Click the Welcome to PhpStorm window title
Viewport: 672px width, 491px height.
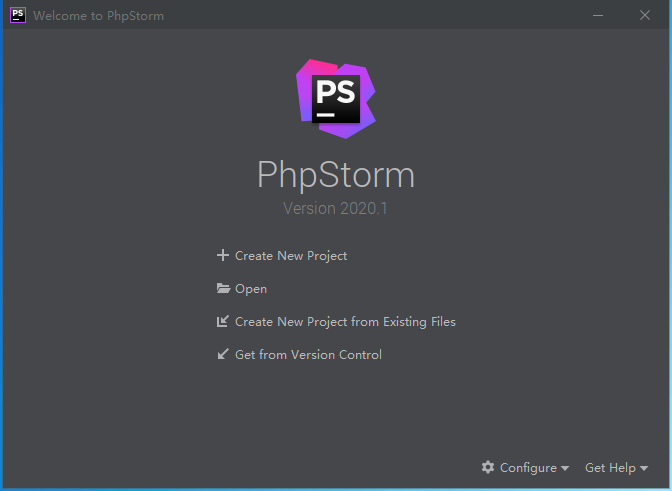click(99, 16)
